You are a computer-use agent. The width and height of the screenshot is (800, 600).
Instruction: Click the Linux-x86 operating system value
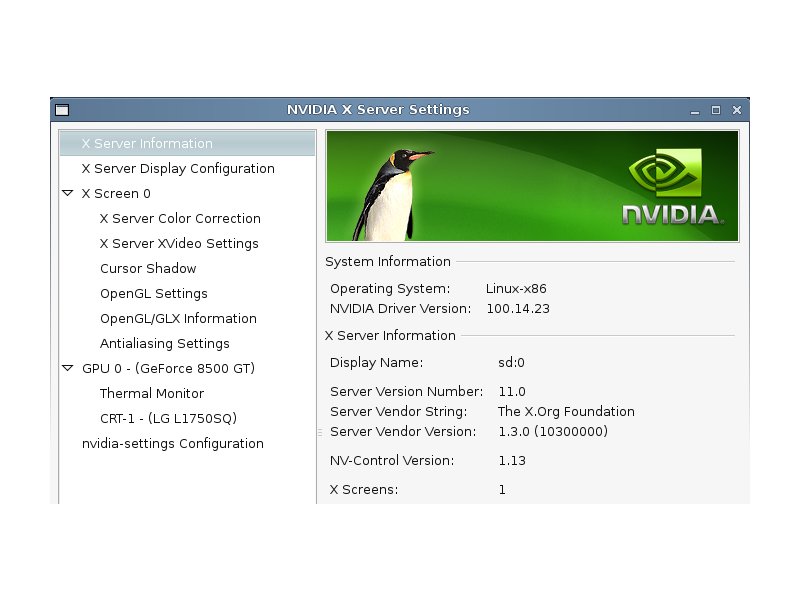[x=516, y=289]
